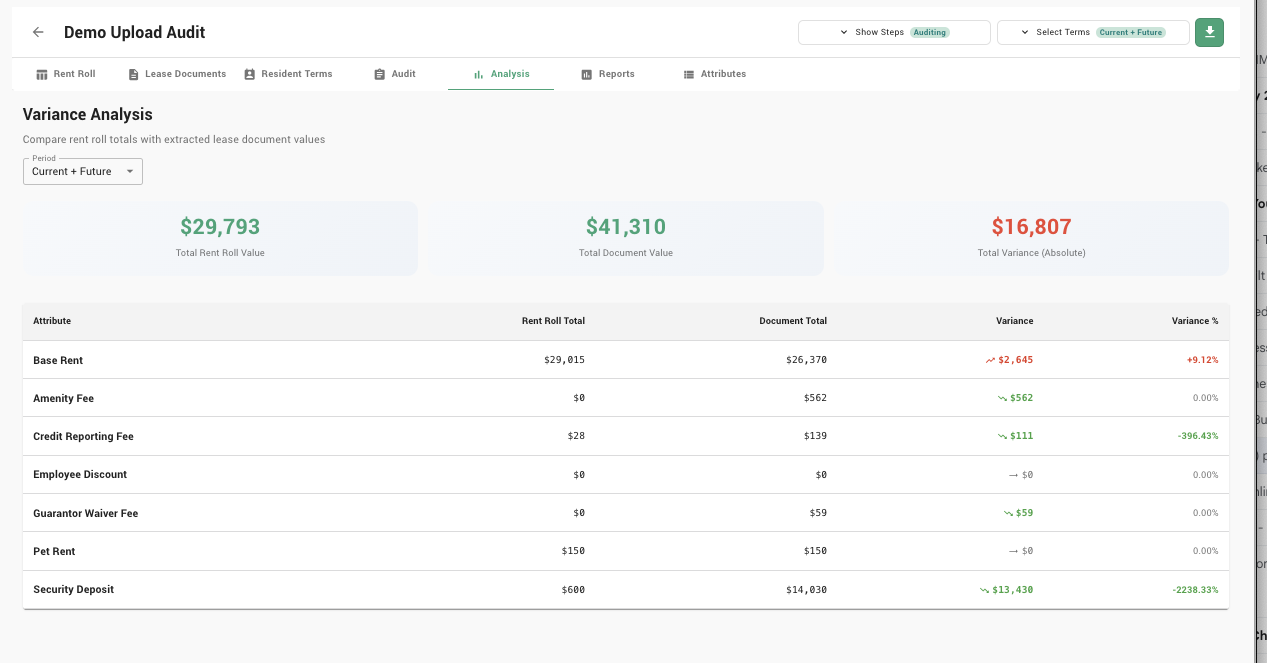1267x663 pixels.
Task: Click the Attribute column header
Action: coord(52,321)
